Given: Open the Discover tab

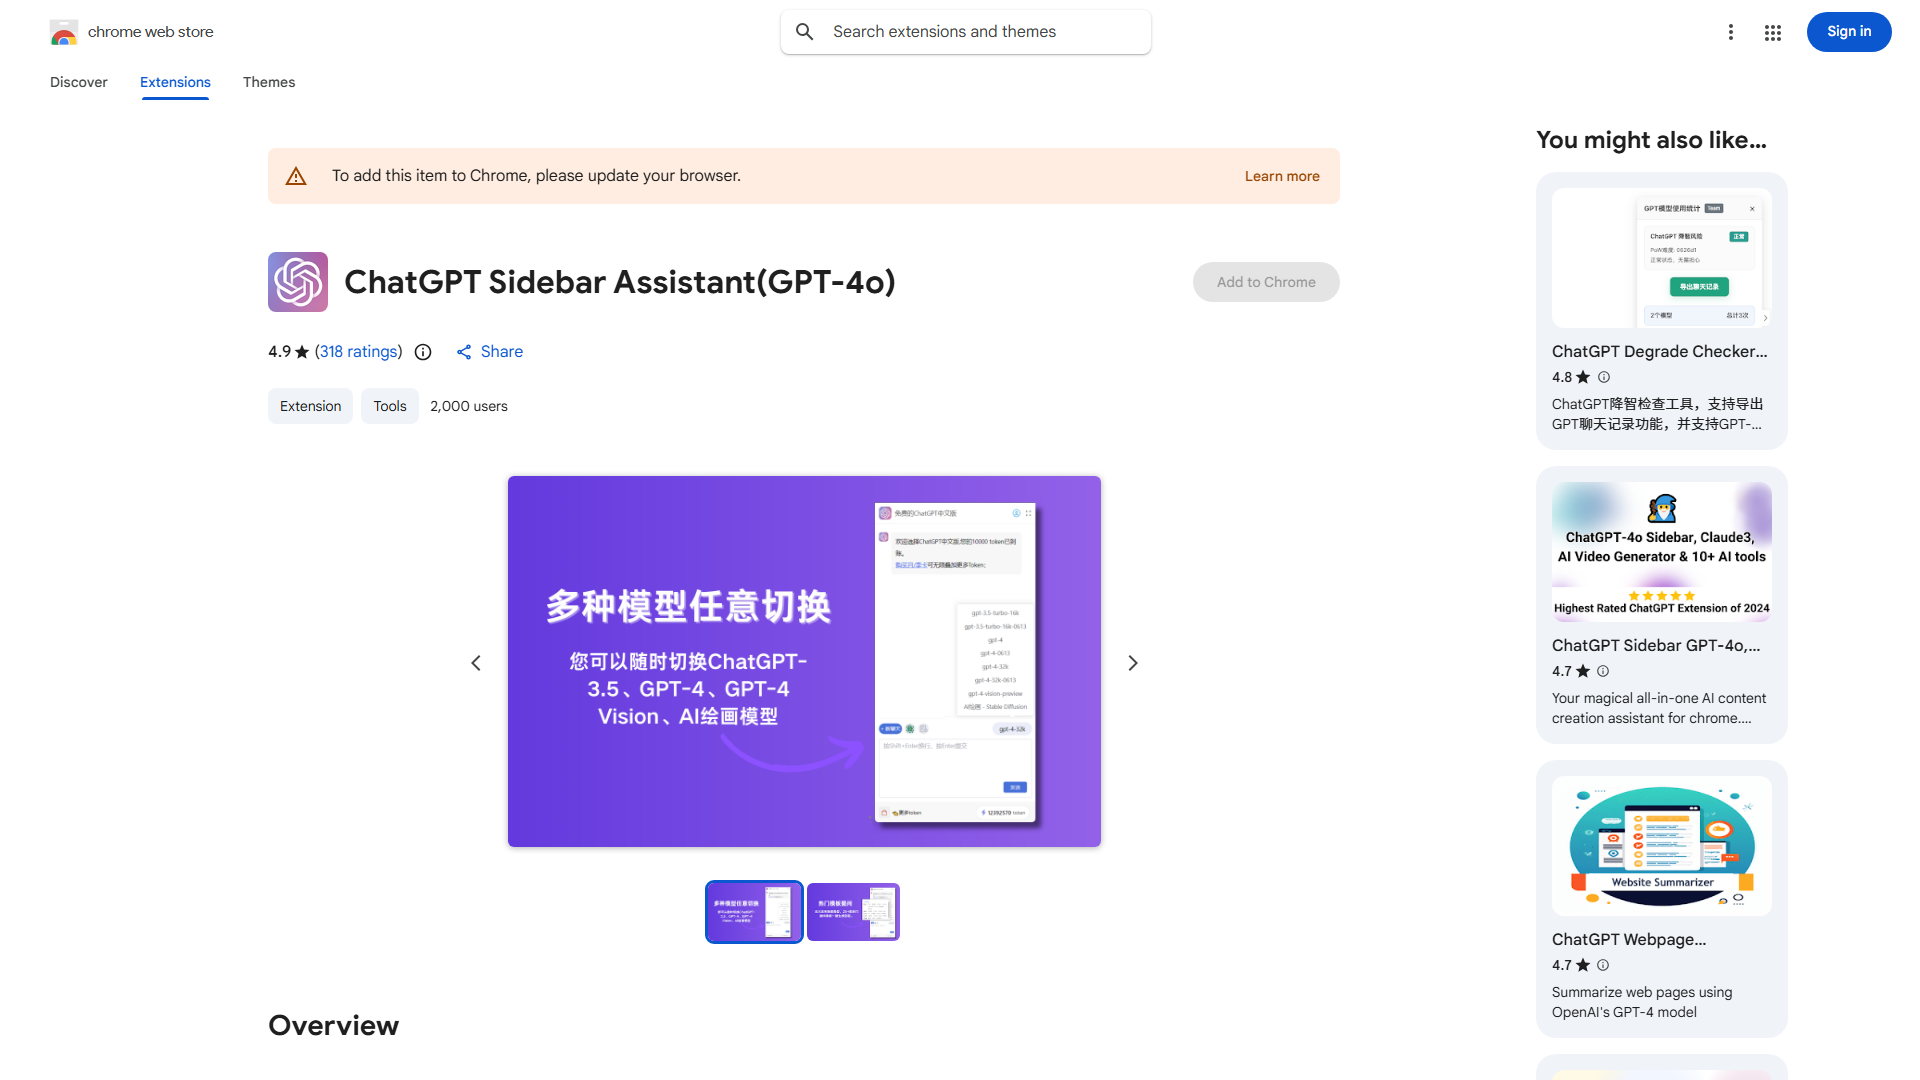Looking at the screenshot, I should (x=78, y=82).
